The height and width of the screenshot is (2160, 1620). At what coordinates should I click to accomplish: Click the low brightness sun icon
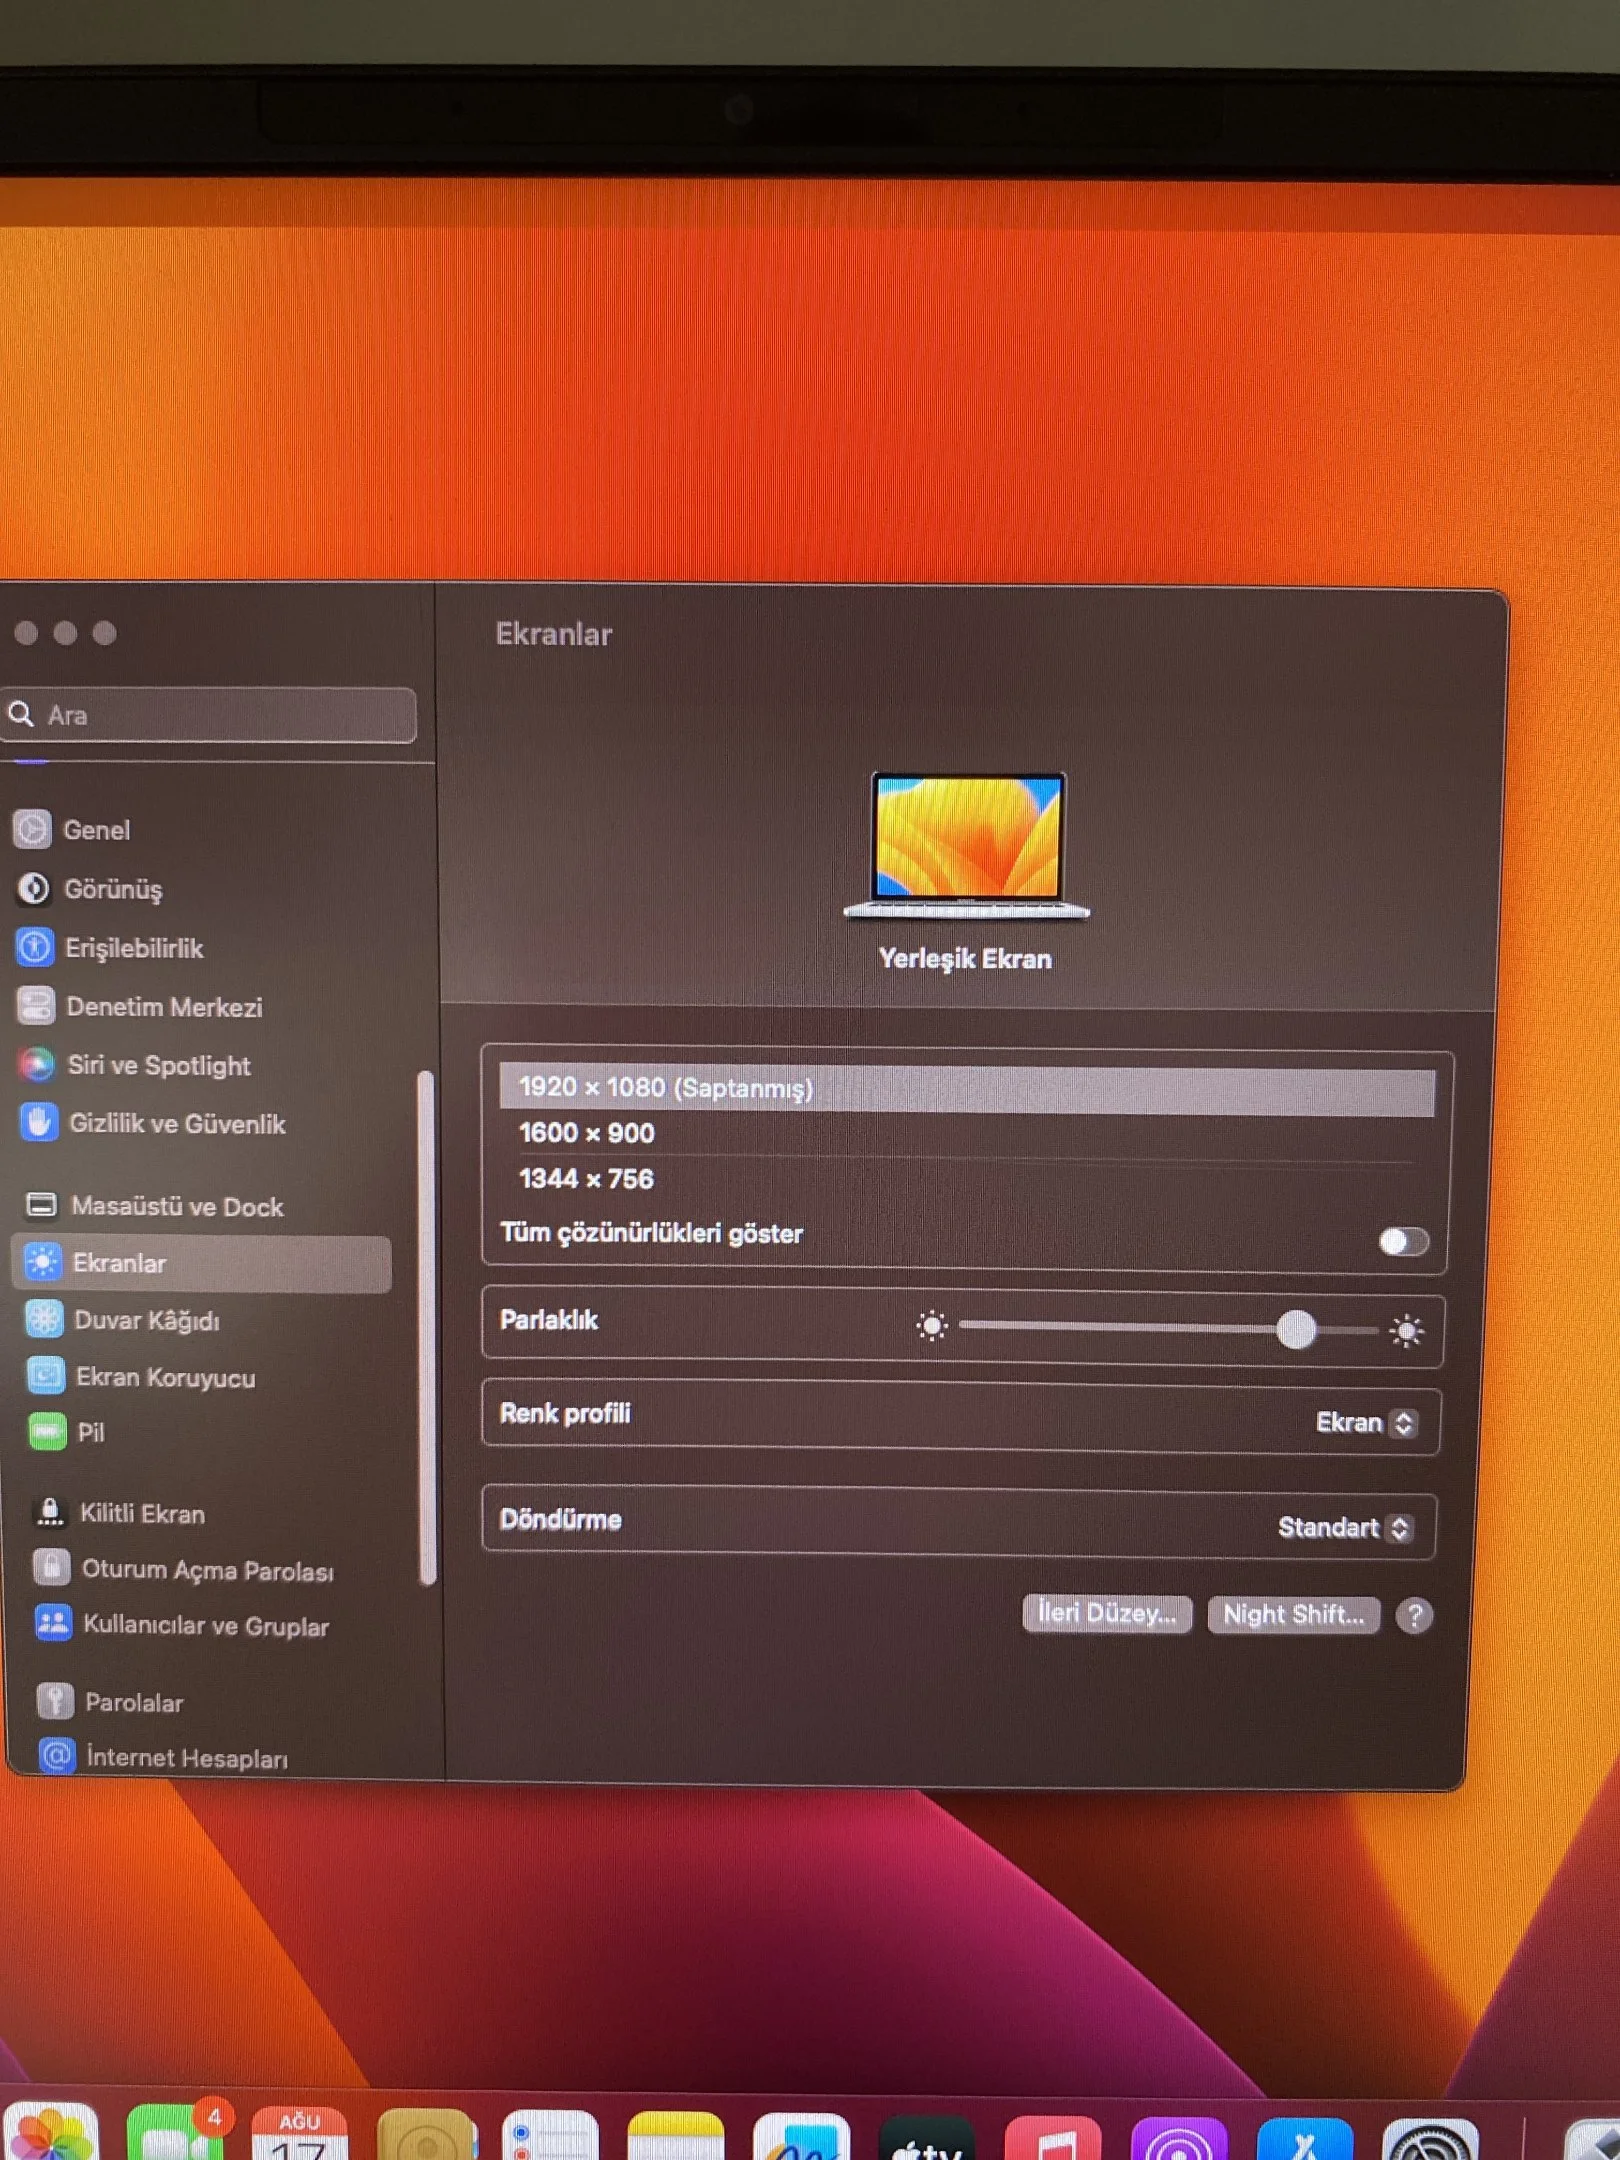tap(932, 1326)
